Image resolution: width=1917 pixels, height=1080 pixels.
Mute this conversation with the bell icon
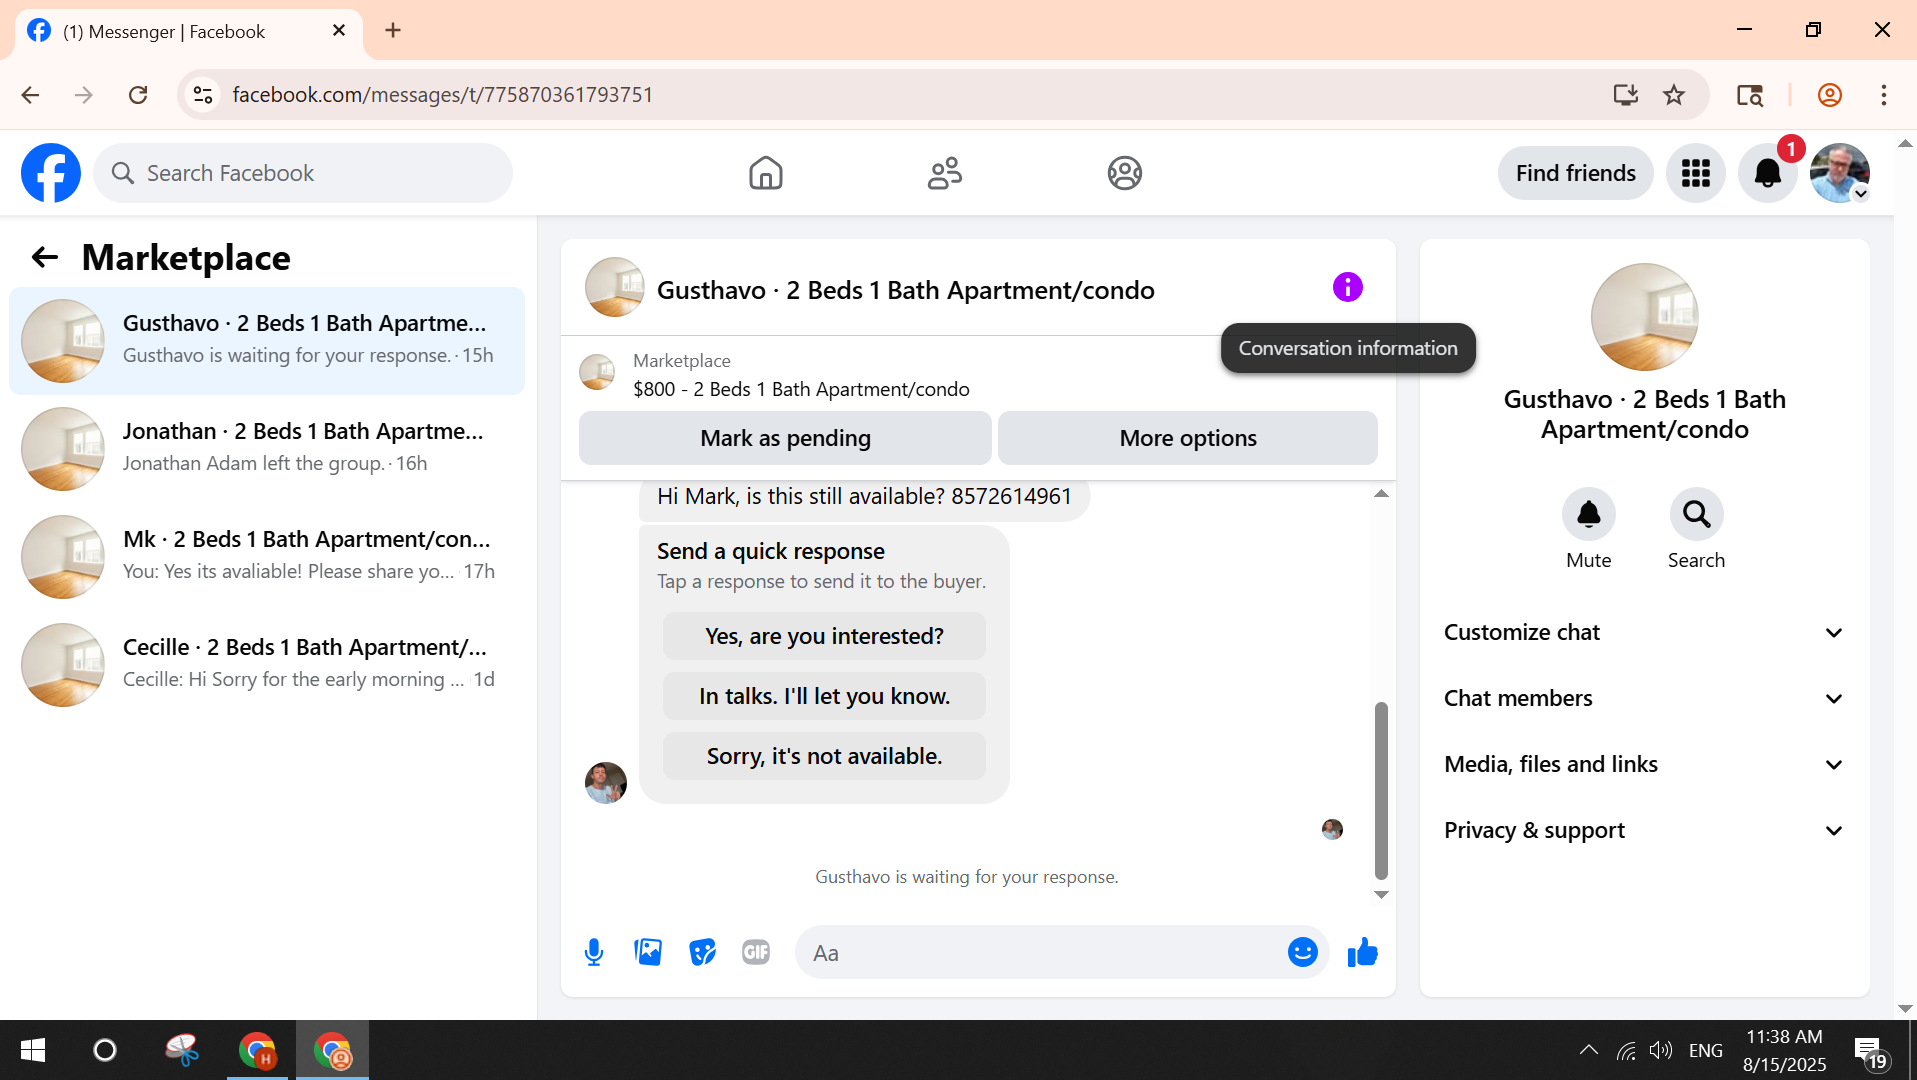coord(1589,514)
